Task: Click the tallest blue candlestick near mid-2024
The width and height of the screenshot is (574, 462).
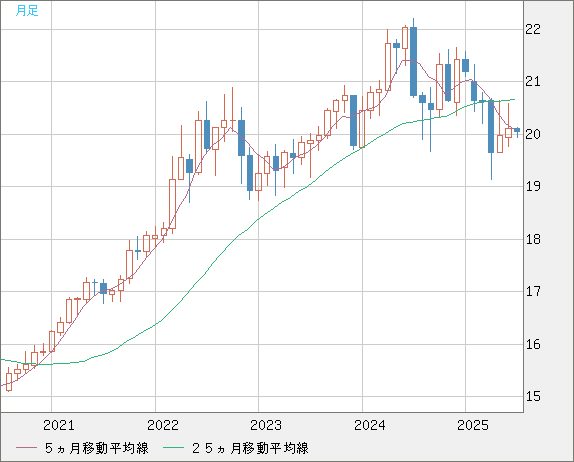Action: coord(413,61)
